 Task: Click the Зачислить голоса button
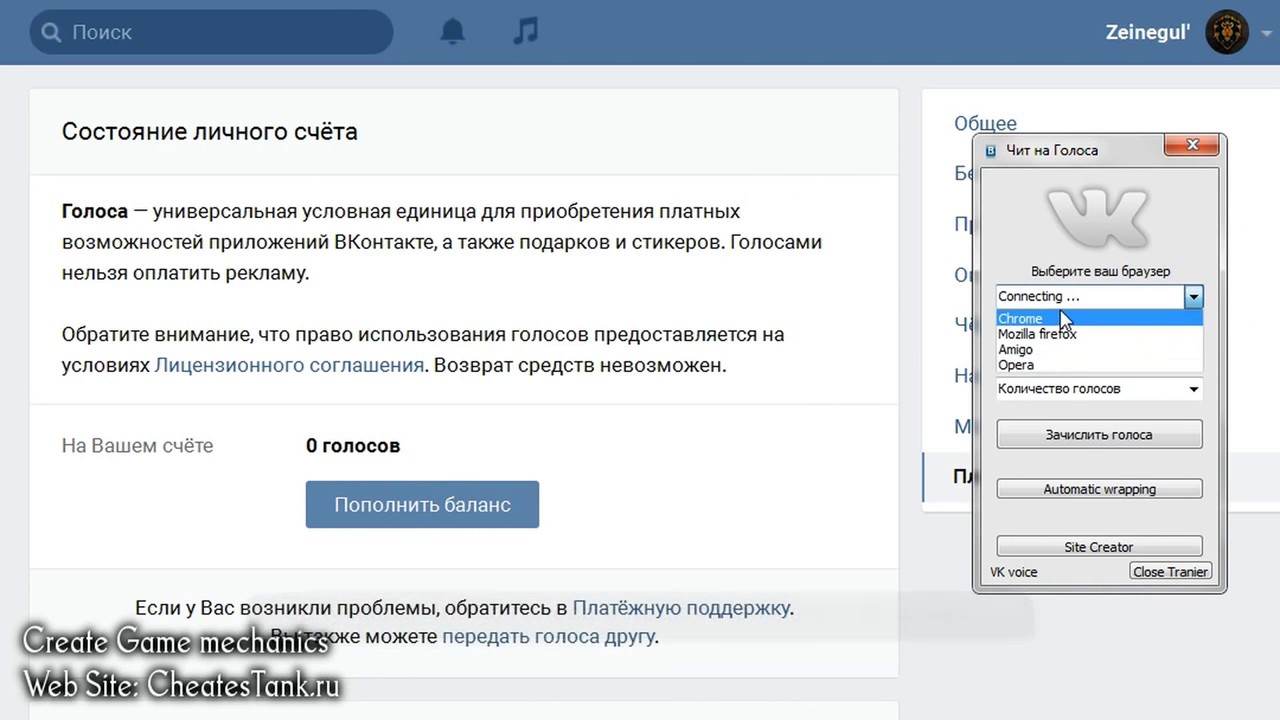point(1099,435)
